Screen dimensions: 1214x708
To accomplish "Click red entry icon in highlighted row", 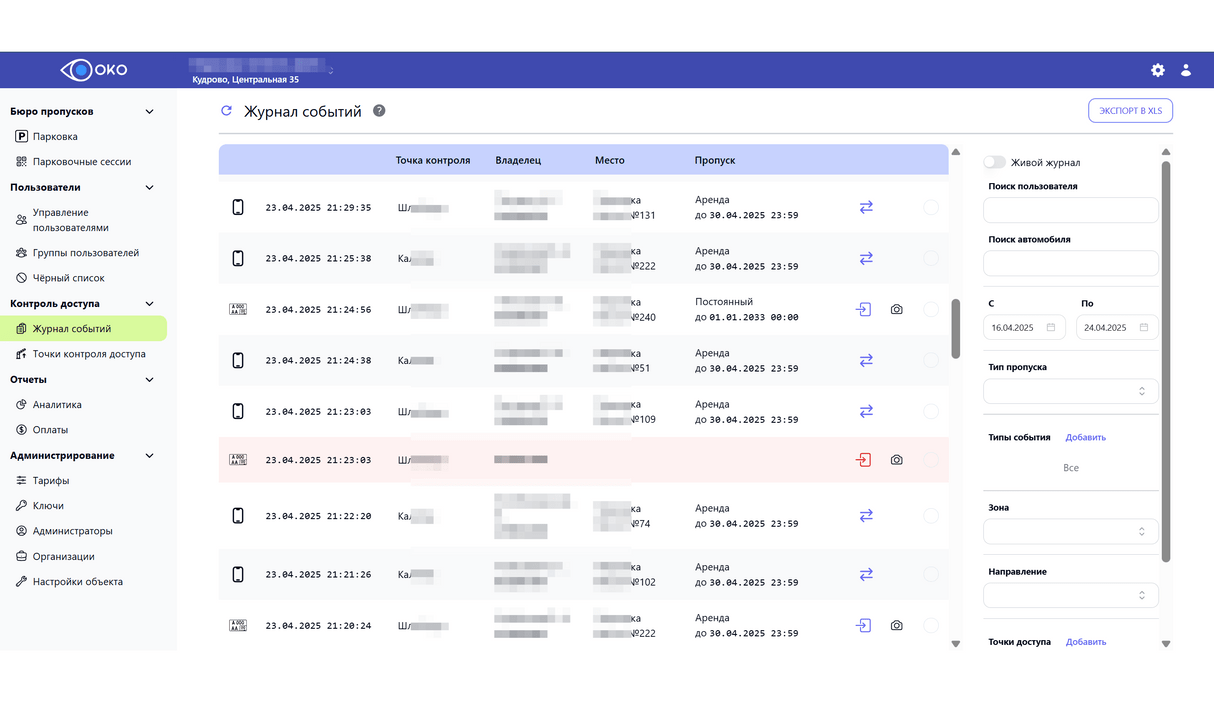I will pos(863,460).
